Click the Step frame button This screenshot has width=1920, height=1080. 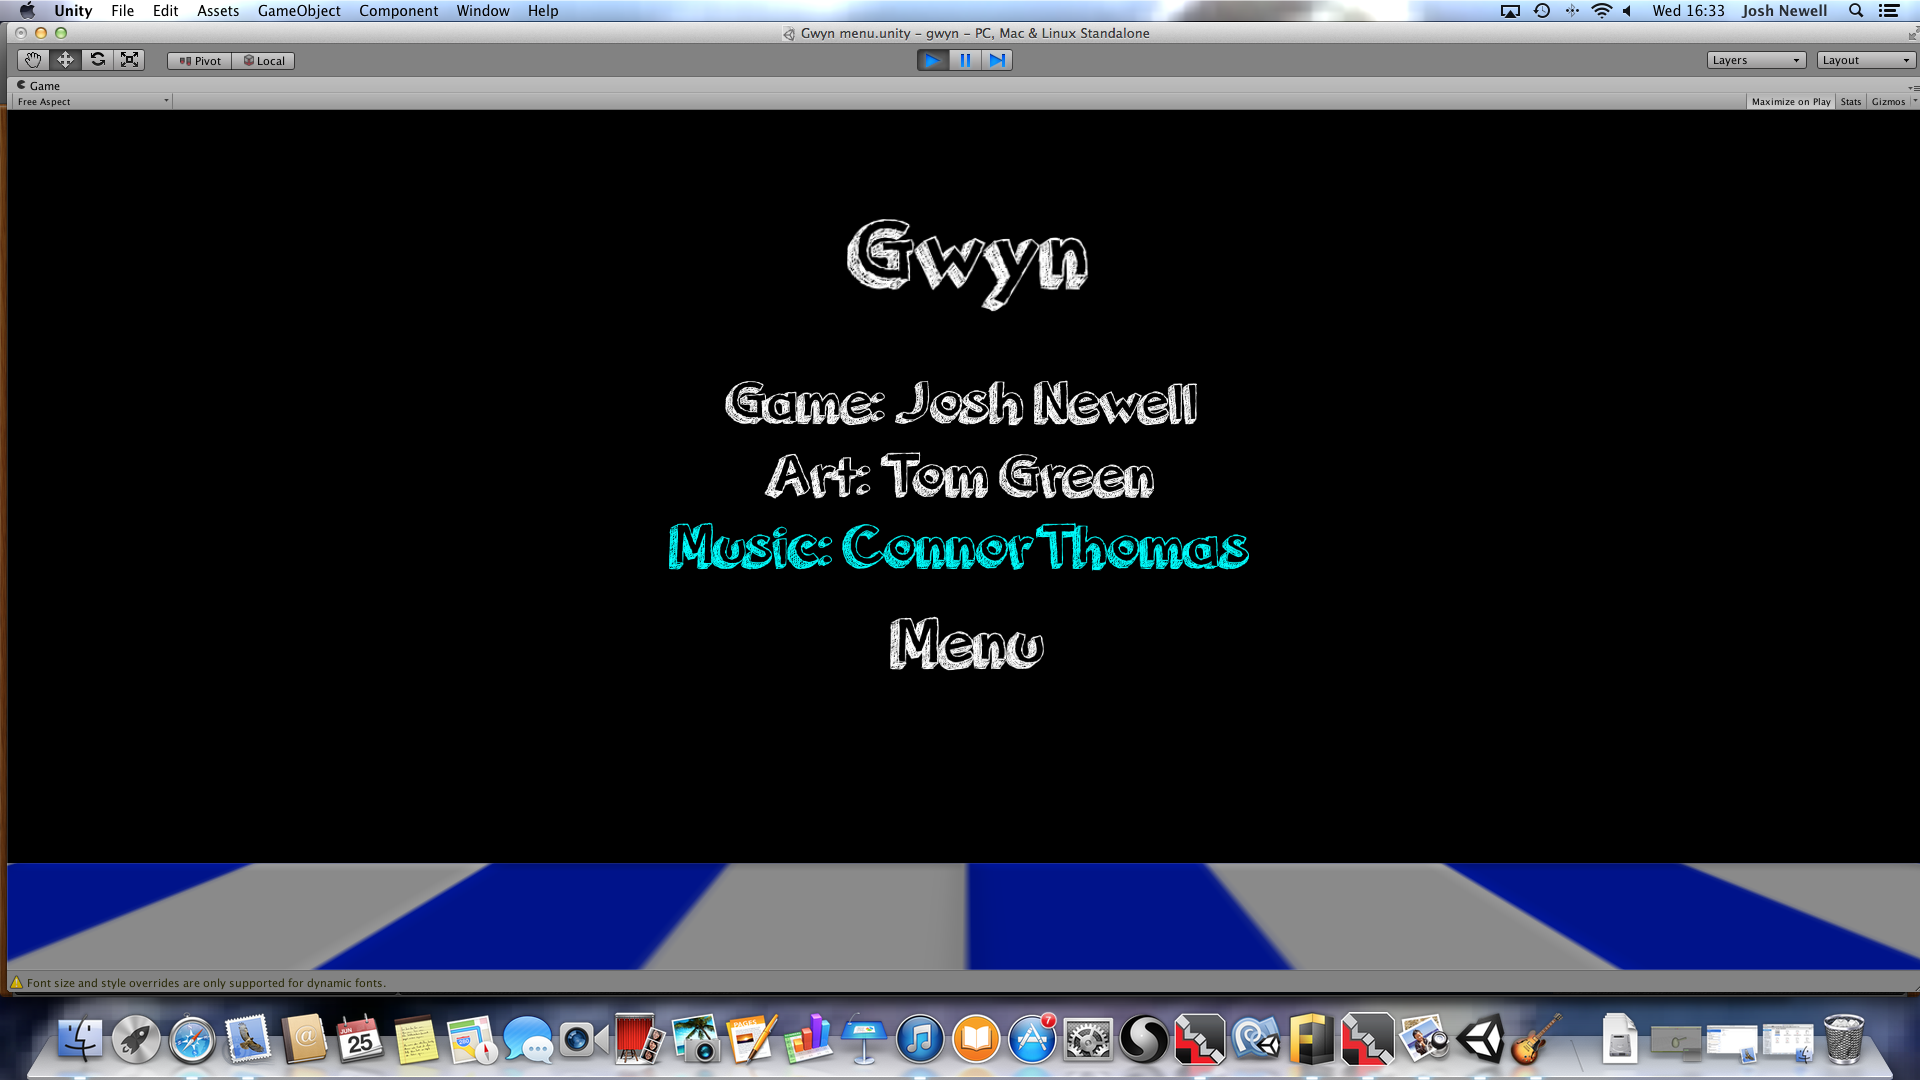point(997,60)
